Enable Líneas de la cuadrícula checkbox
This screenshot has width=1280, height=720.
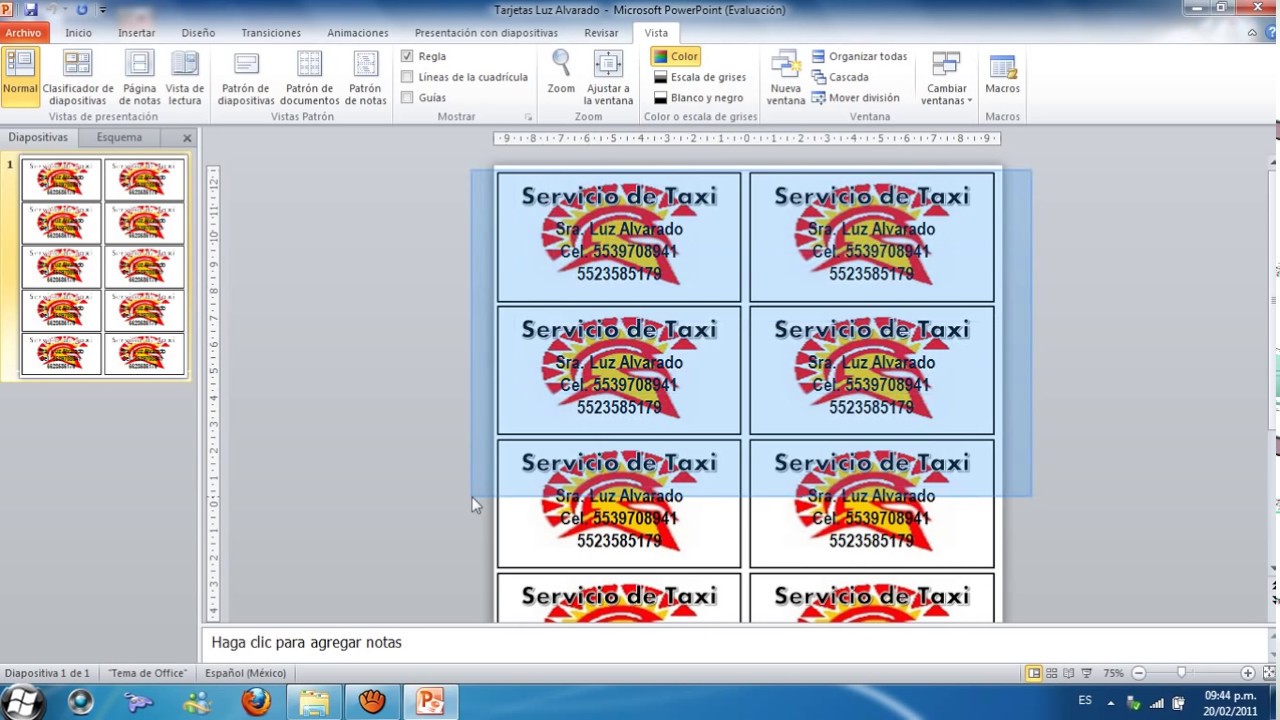(407, 77)
